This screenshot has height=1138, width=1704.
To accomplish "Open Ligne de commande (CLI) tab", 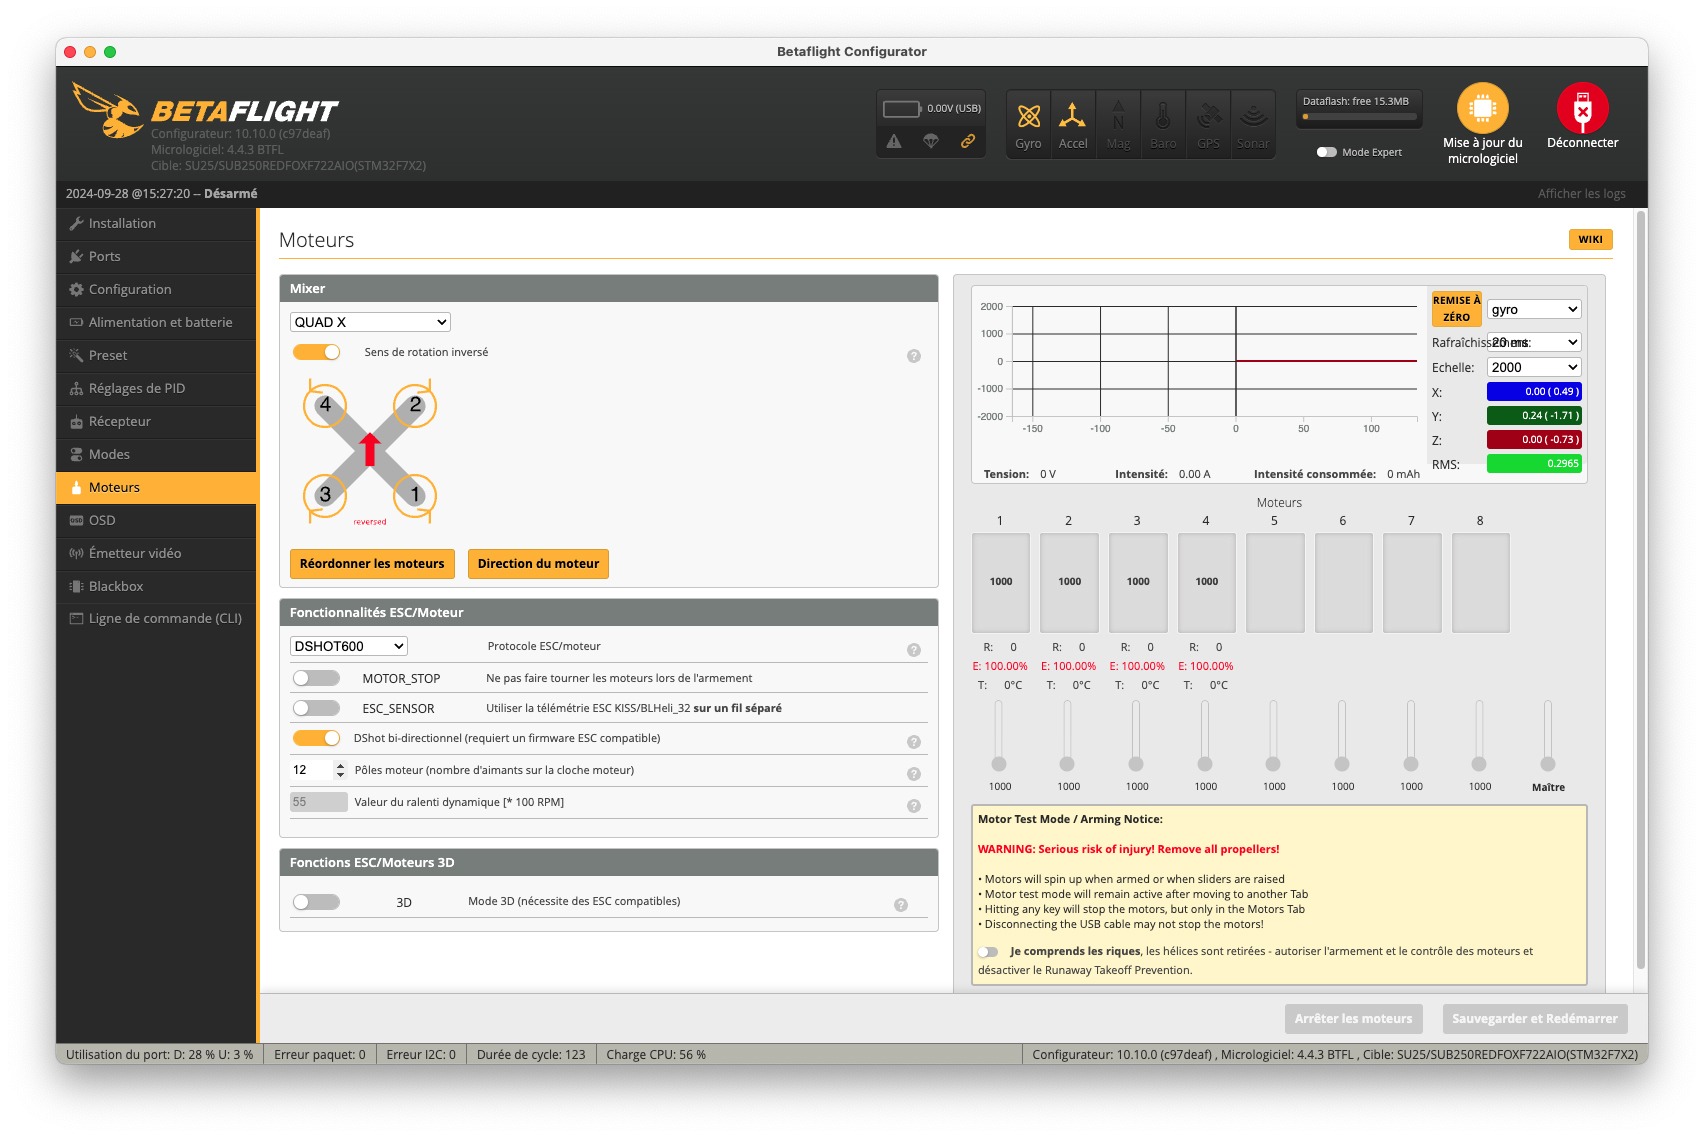I will coord(157,619).
